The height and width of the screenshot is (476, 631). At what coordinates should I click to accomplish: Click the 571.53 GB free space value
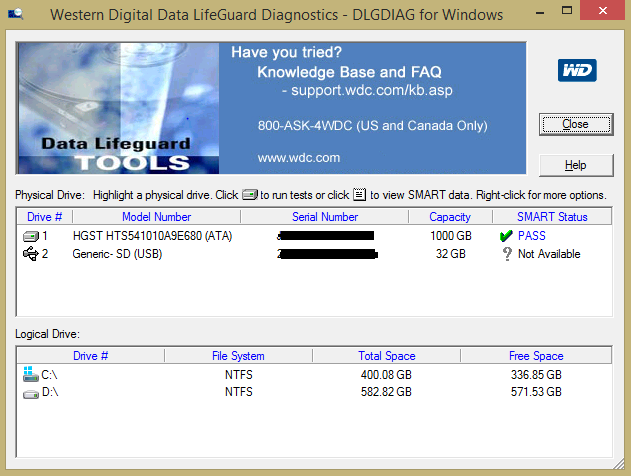[536, 392]
